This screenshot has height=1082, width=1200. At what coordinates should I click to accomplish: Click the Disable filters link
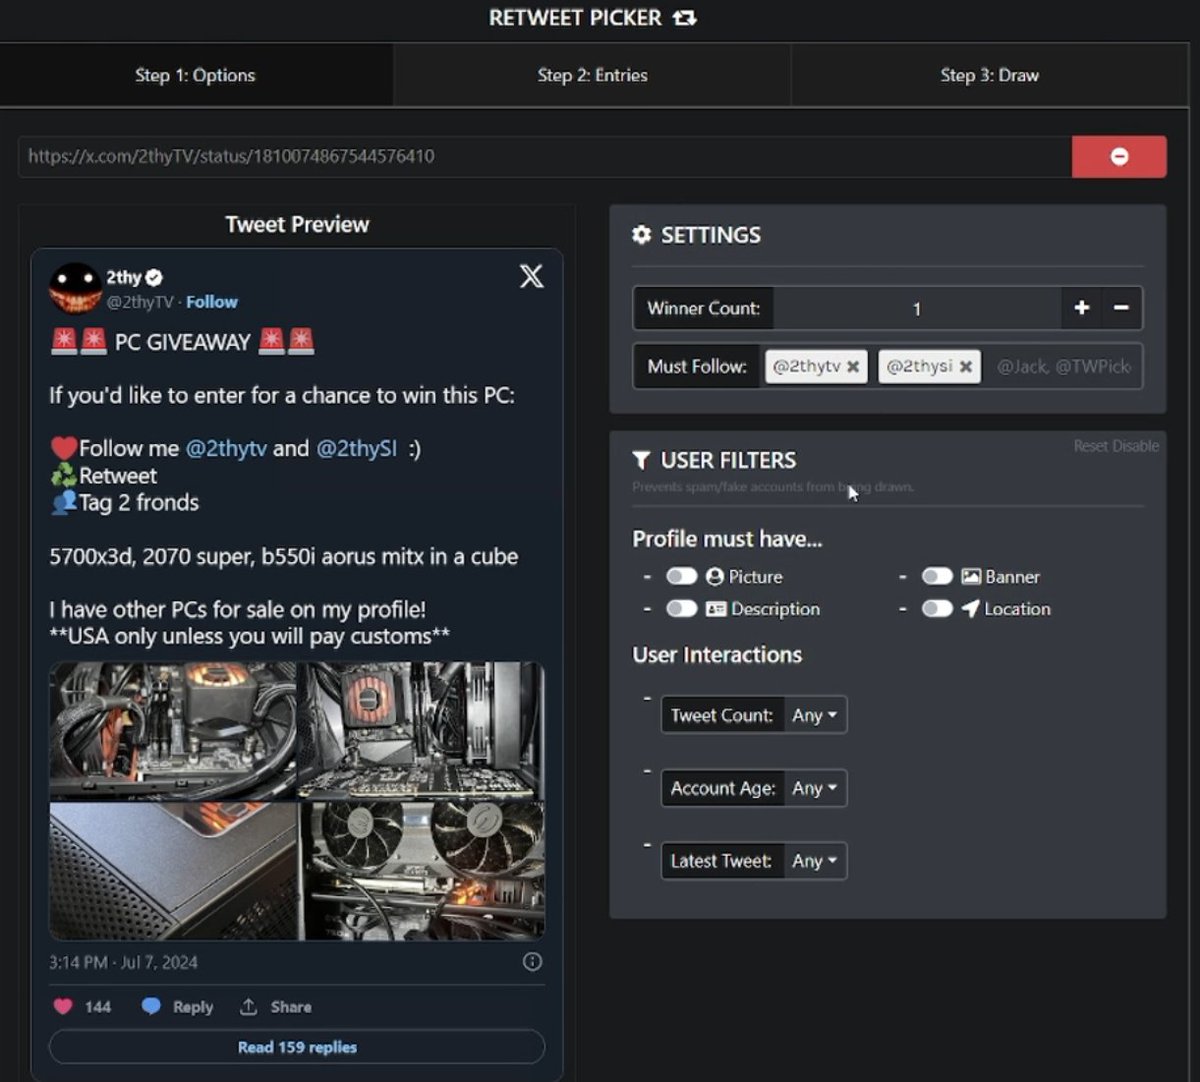point(1135,446)
